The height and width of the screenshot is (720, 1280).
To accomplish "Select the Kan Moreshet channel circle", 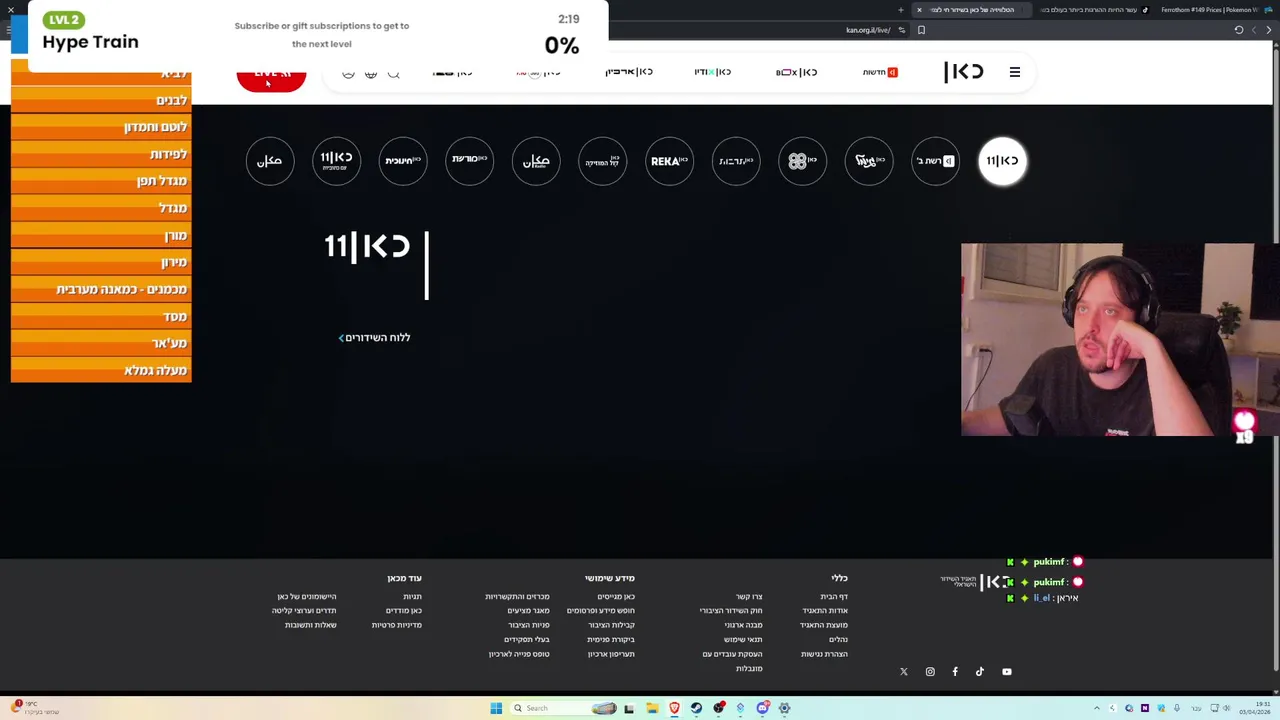I will pyautogui.click(x=469, y=161).
